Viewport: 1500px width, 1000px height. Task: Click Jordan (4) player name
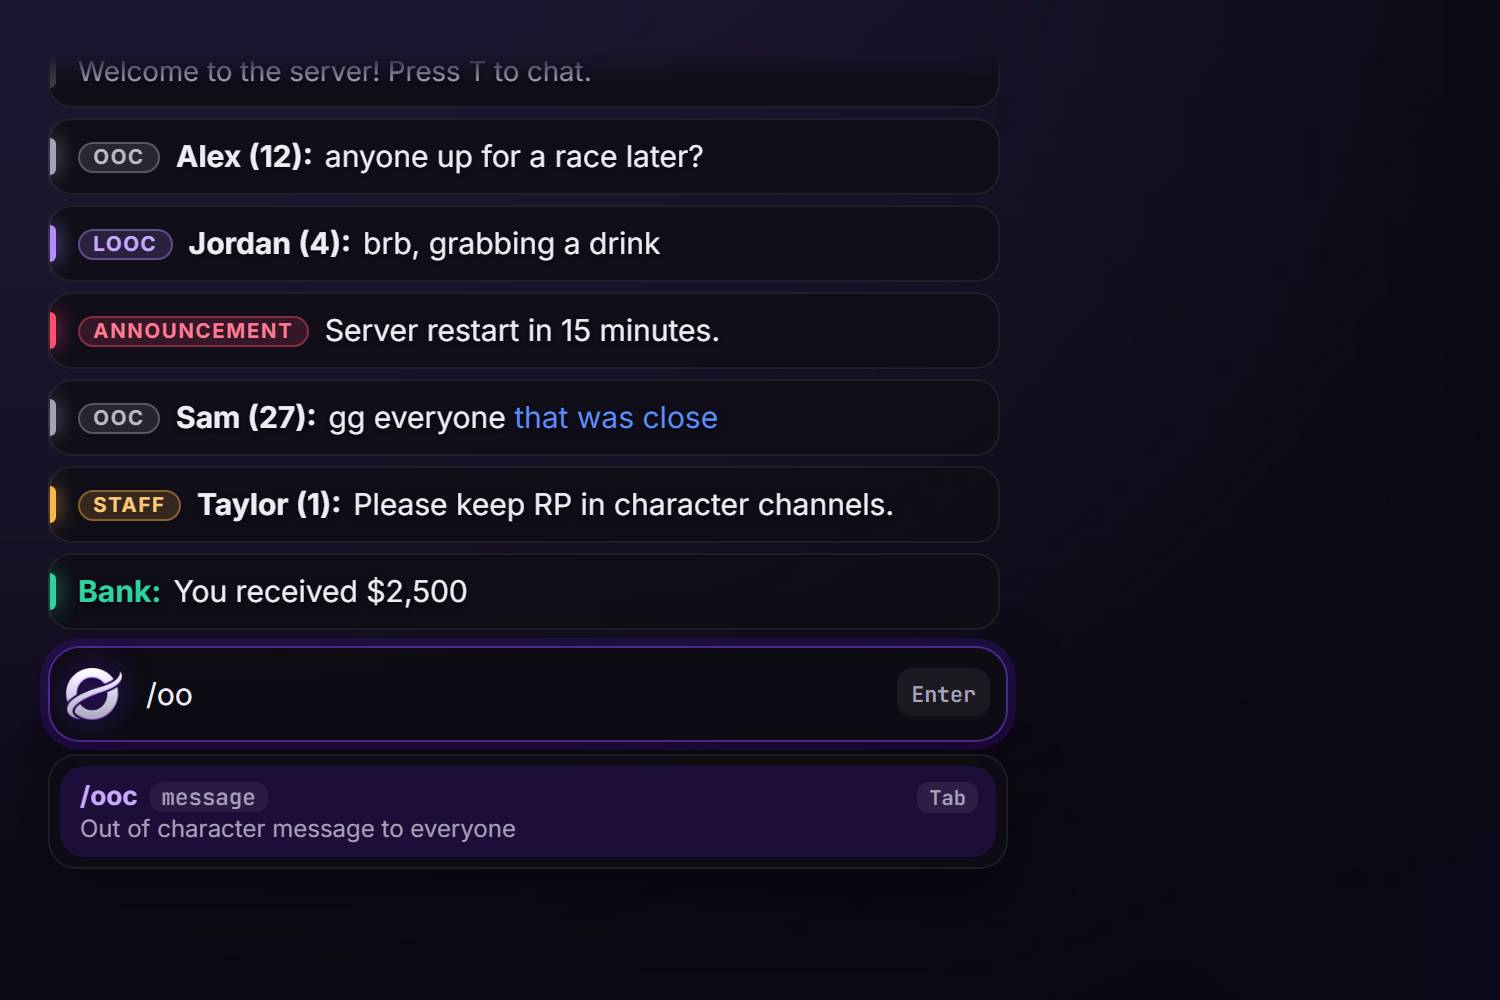(269, 244)
